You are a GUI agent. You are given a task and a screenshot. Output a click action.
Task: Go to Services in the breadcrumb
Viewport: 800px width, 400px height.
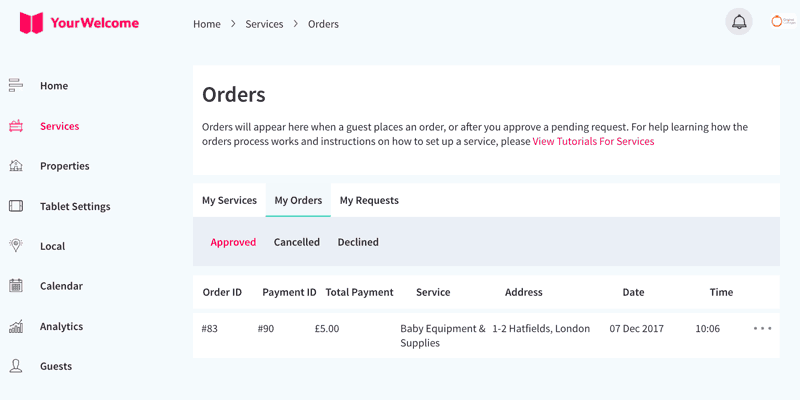pos(264,24)
